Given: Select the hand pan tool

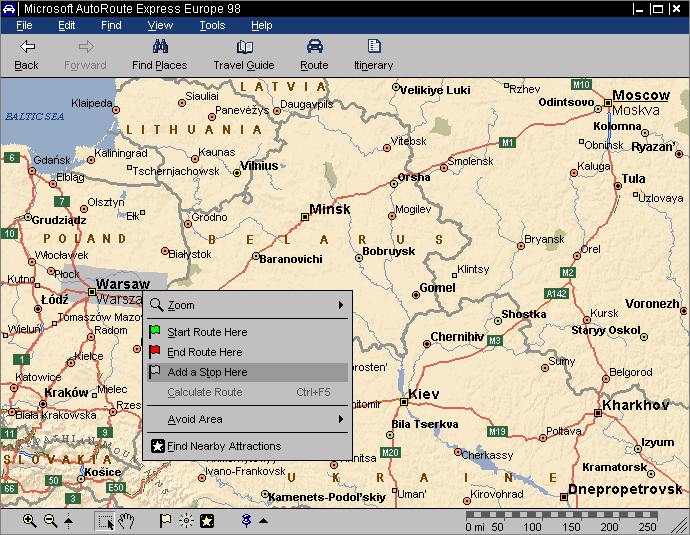Looking at the screenshot, I should (126, 521).
